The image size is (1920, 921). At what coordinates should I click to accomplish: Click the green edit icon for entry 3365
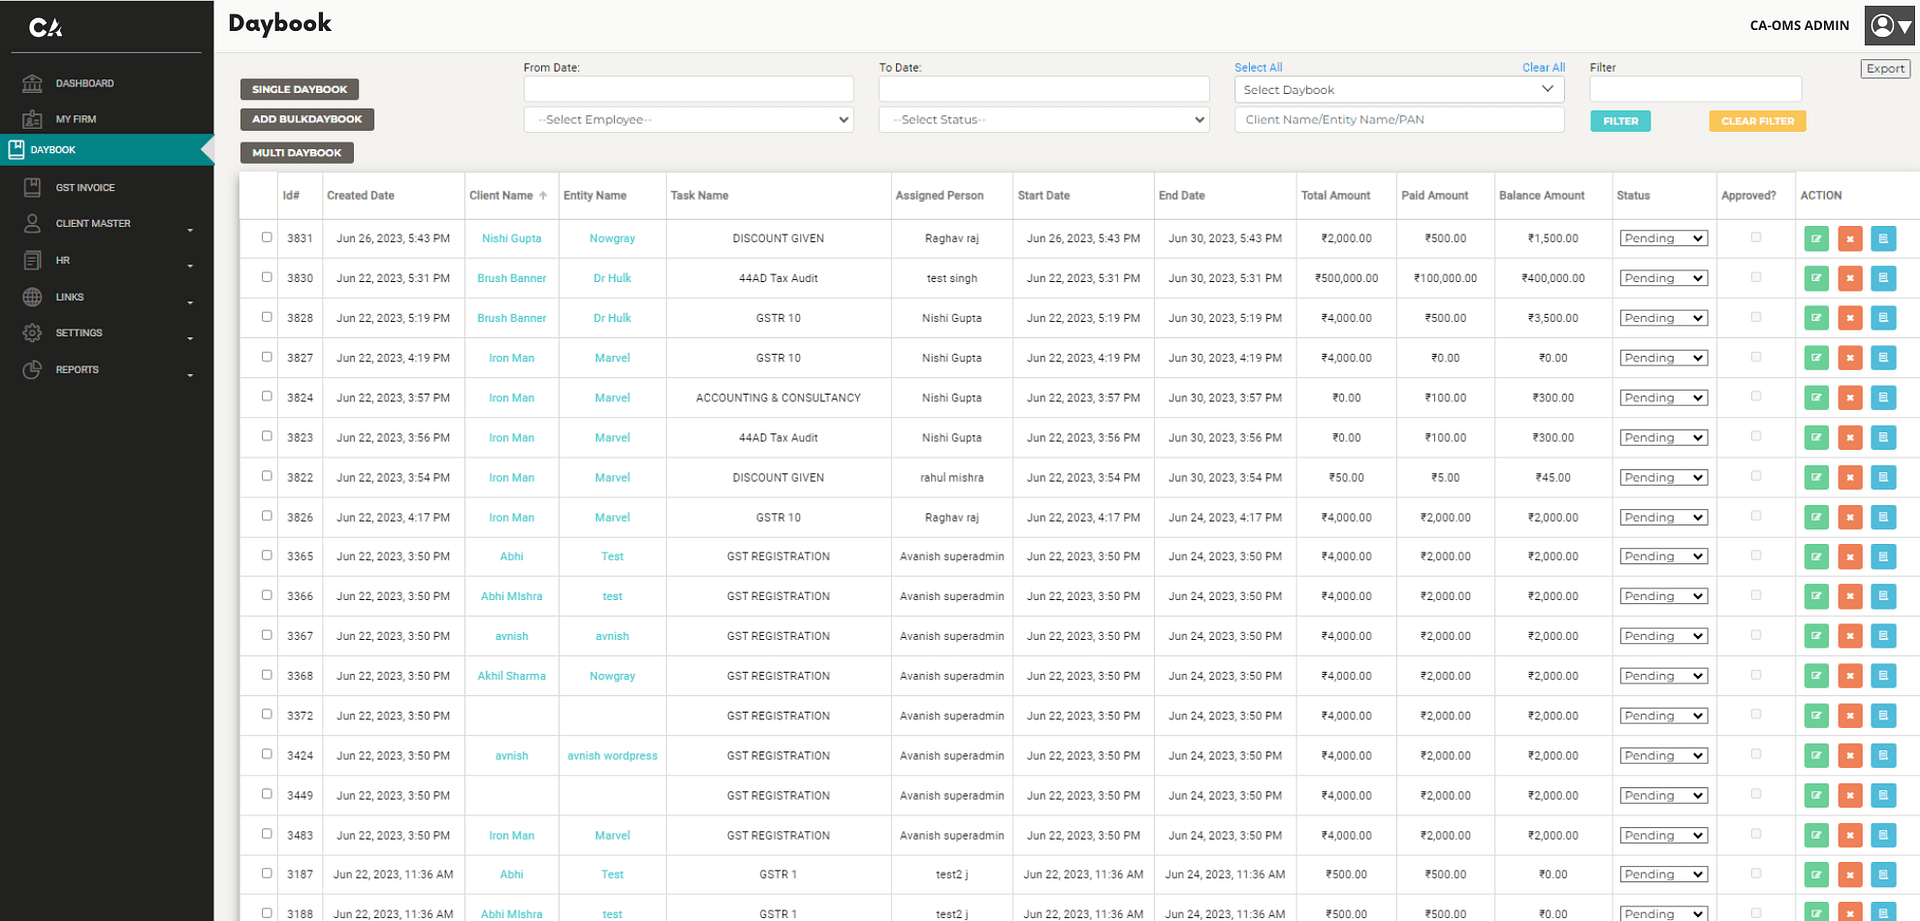pos(1816,557)
